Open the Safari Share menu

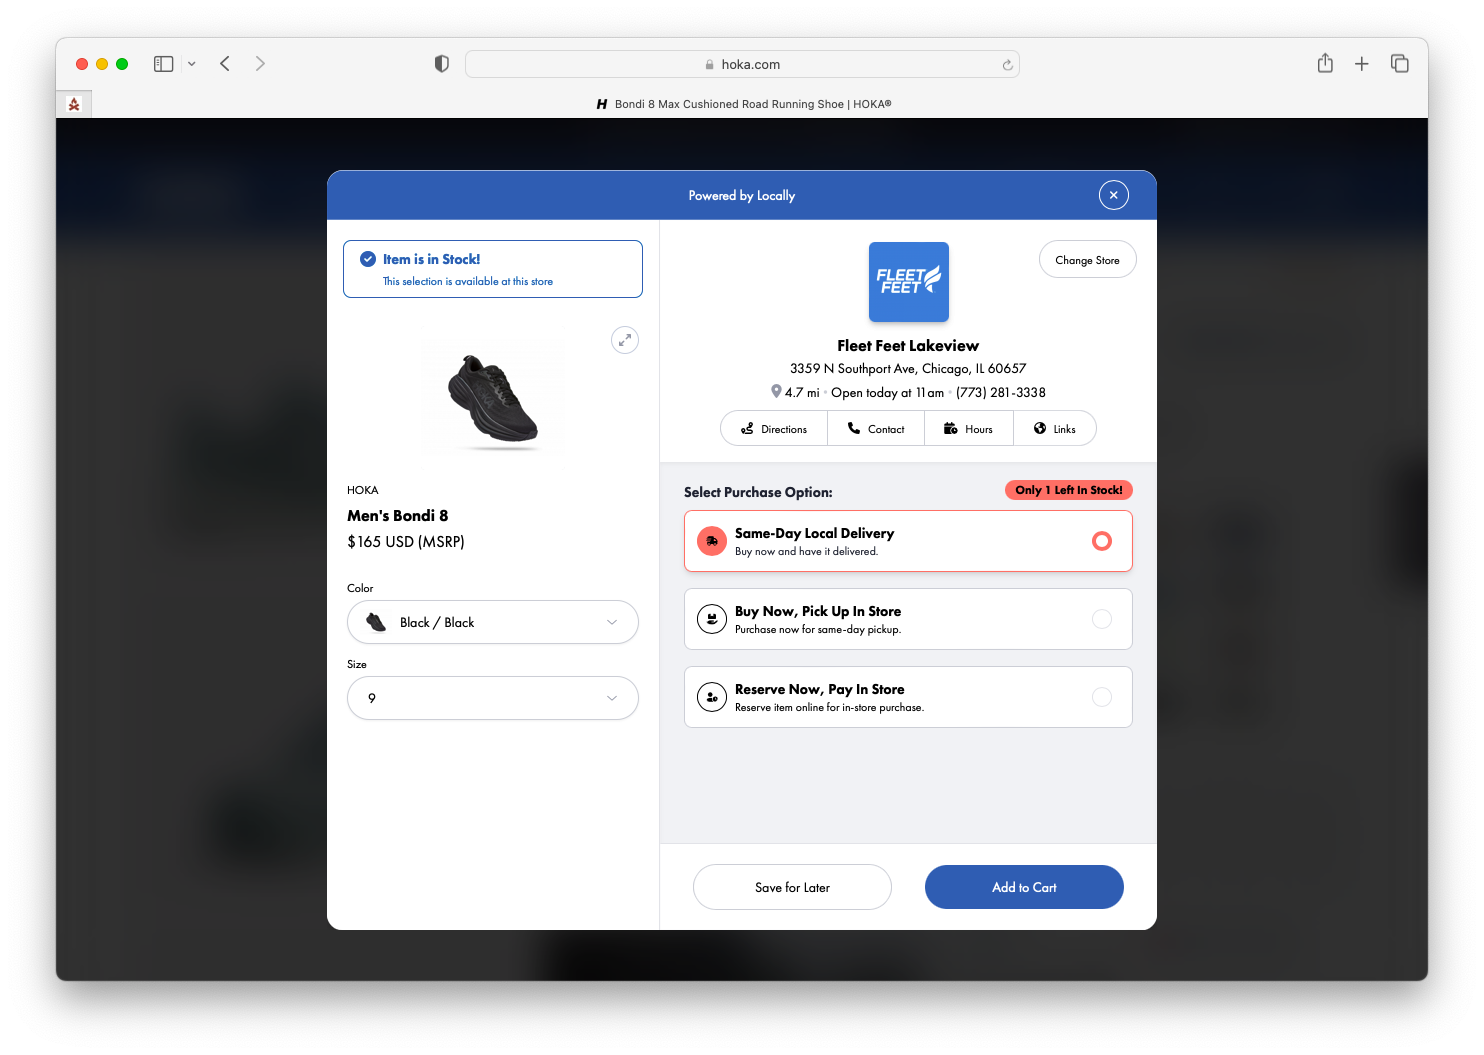[x=1325, y=63]
